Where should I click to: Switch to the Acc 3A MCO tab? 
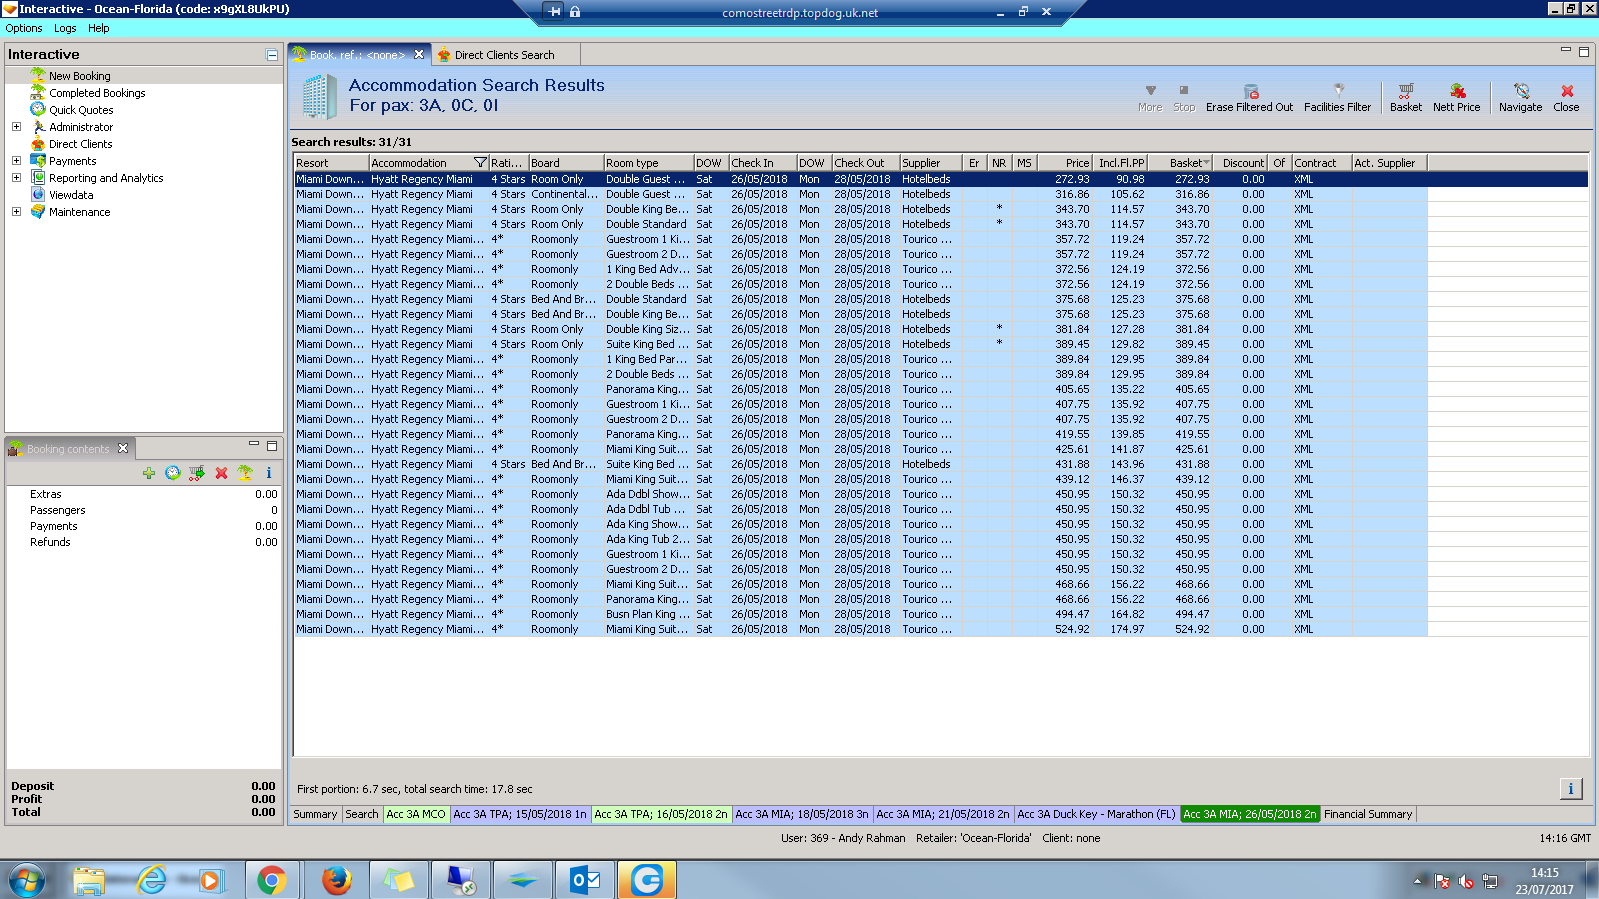click(416, 814)
